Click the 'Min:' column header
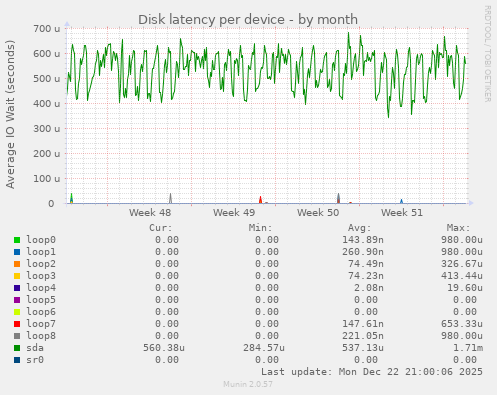 click(x=260, y=228)
